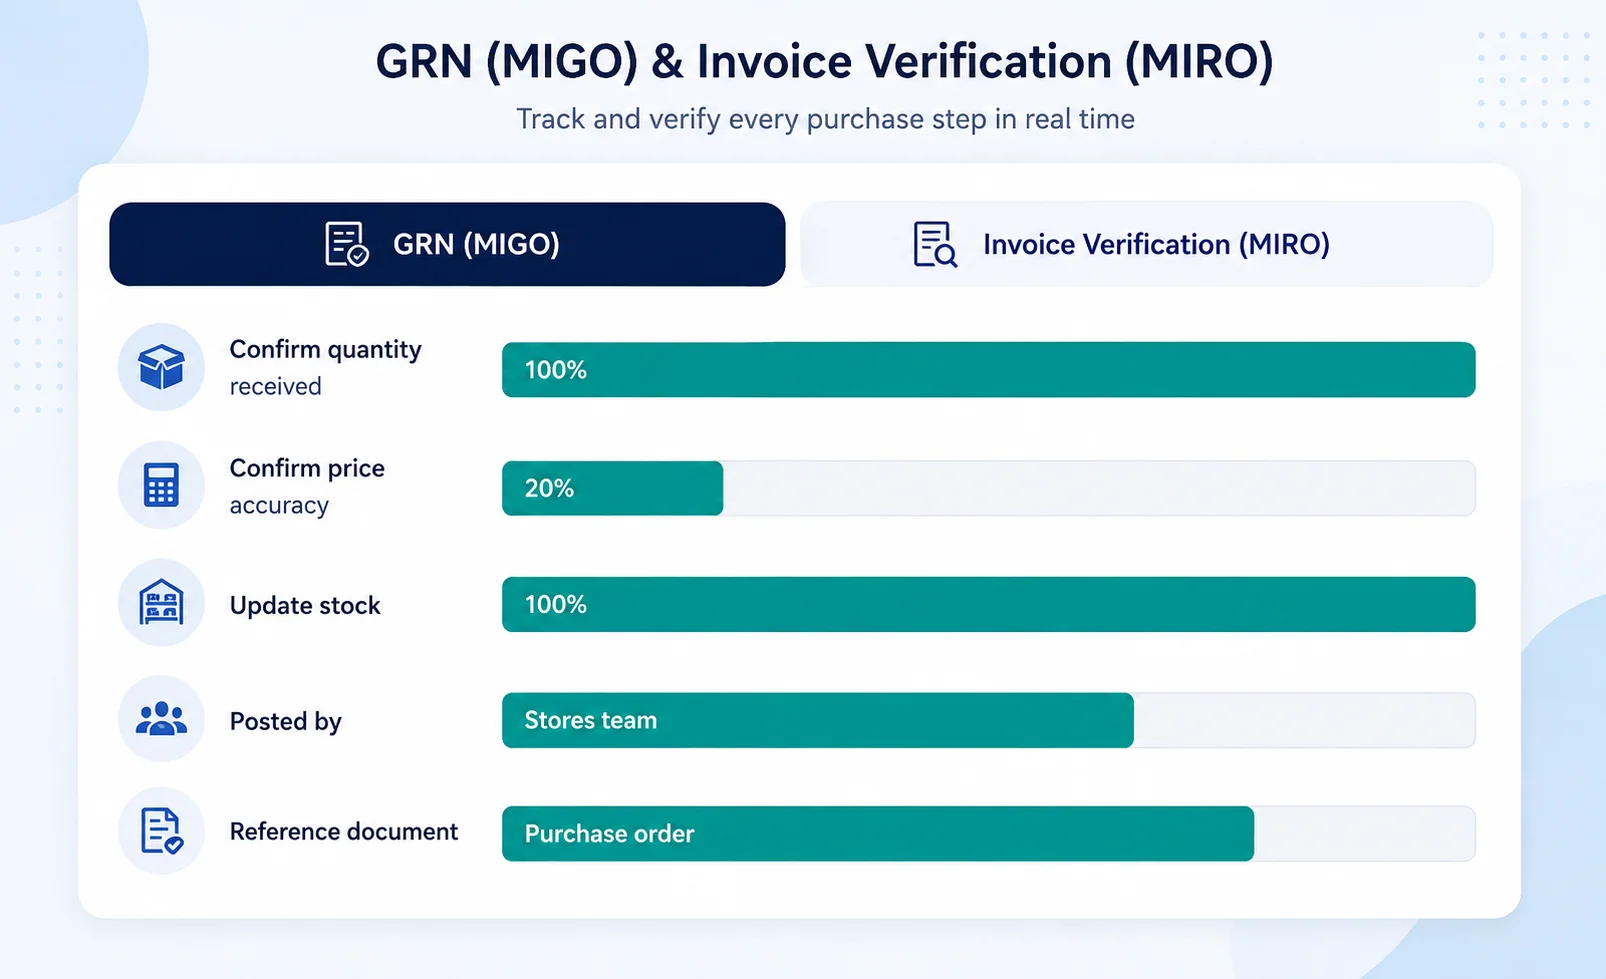Image resolution: width=1606 pixels, height=979 pixels.
Task: Click the 100% Confirm quantity progress bar
Action: [988, 370]
